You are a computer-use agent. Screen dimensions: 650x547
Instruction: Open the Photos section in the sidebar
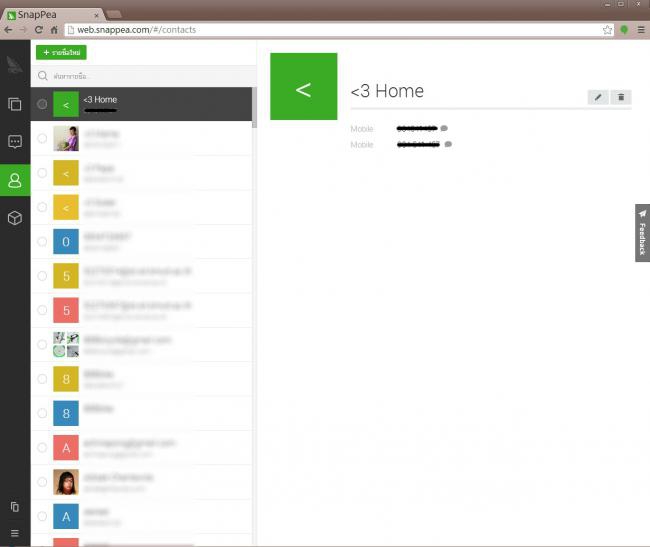(15, 104)
